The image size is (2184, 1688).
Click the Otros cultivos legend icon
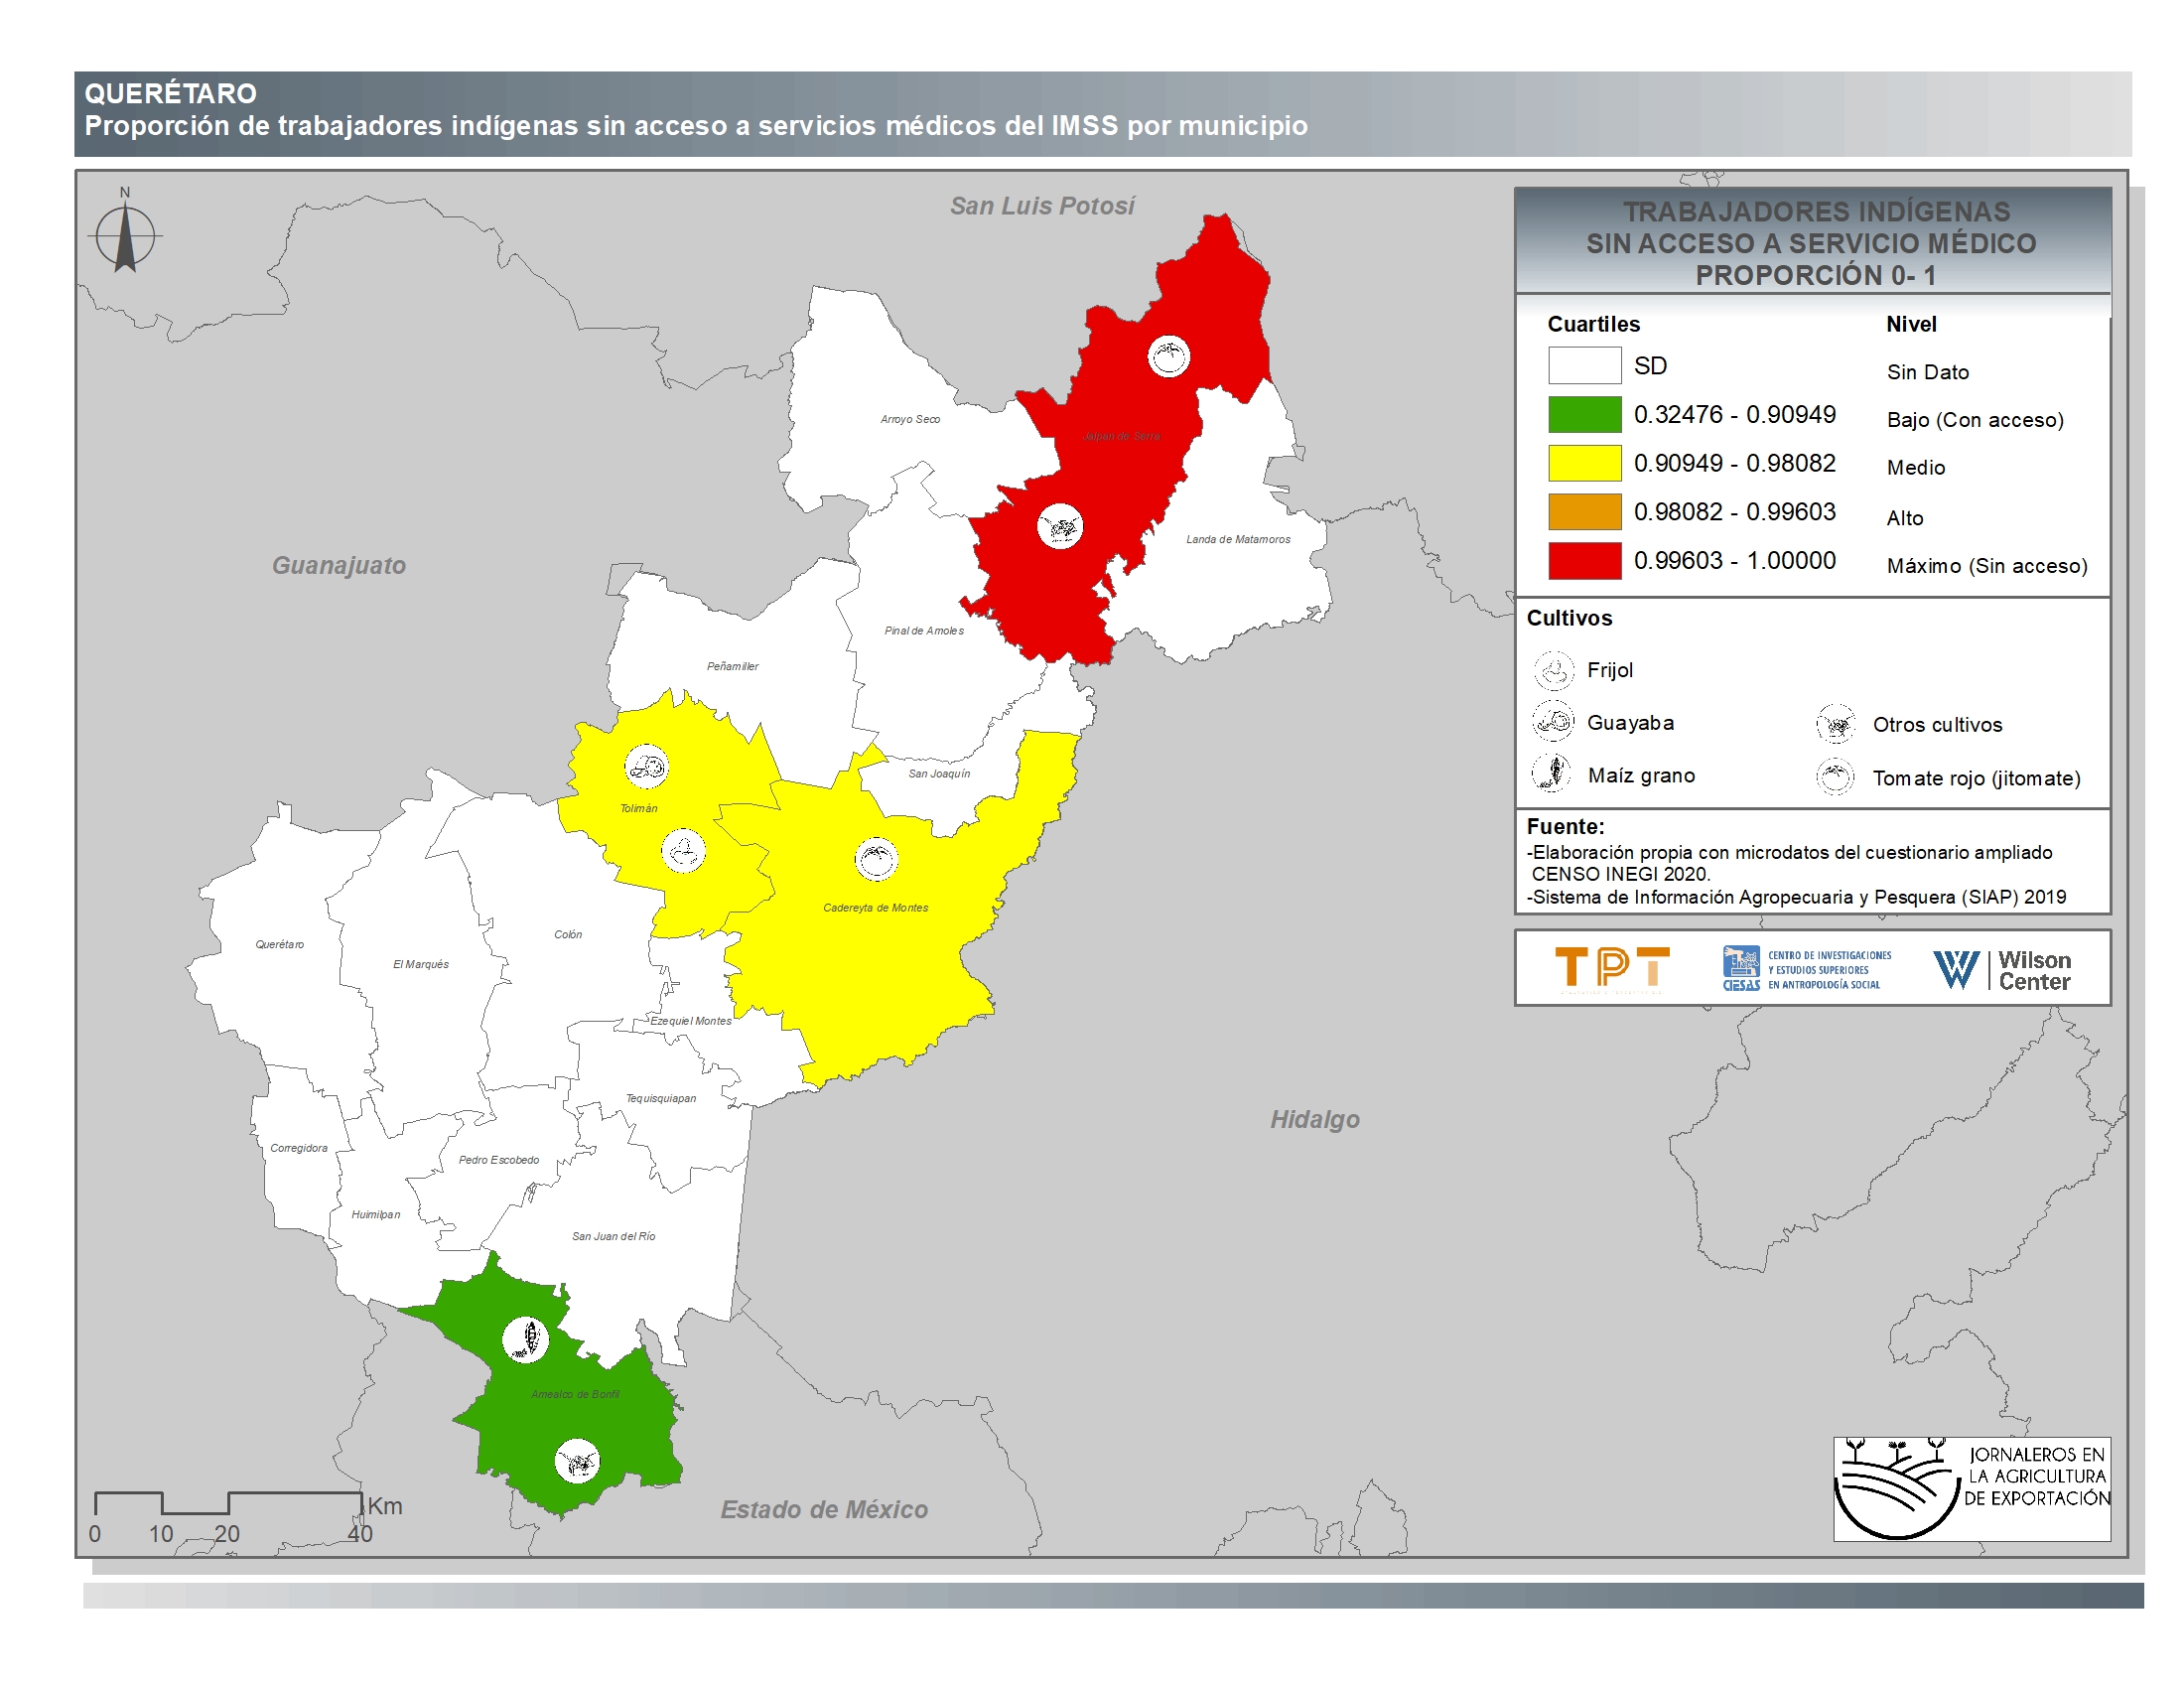tap(1836, 724)
